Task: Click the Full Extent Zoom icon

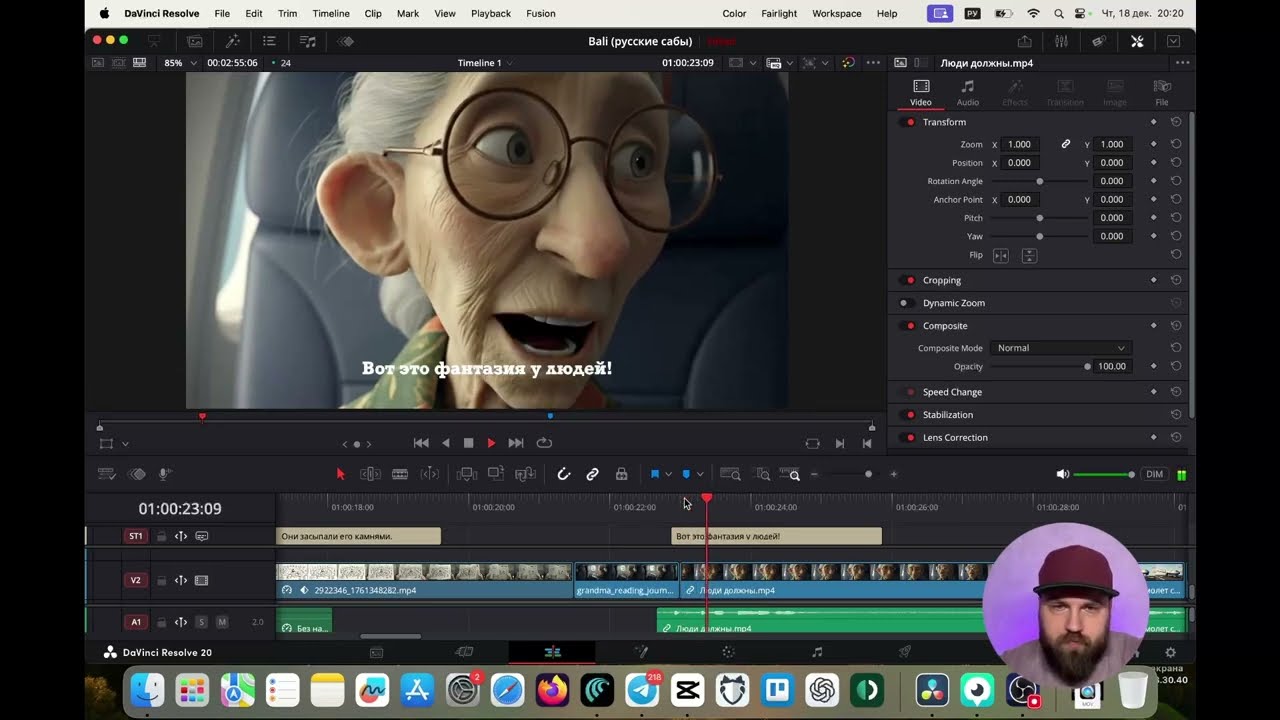Action: click(x=731, y=474)
